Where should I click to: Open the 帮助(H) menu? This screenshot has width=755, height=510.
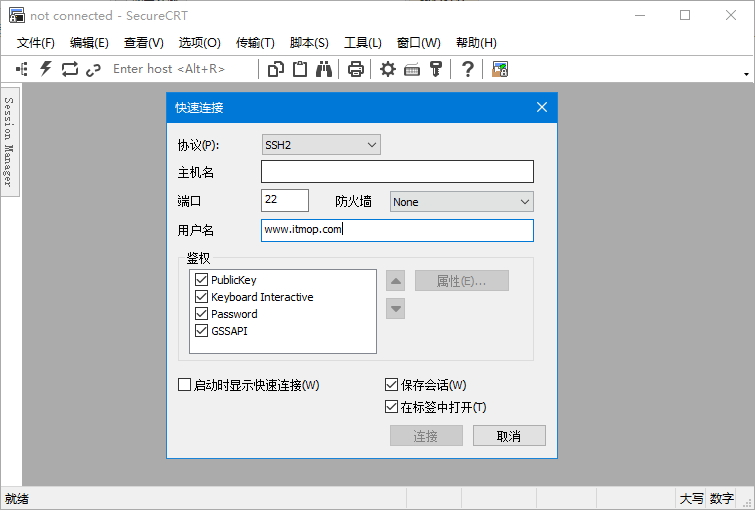[x=476, y=43]
